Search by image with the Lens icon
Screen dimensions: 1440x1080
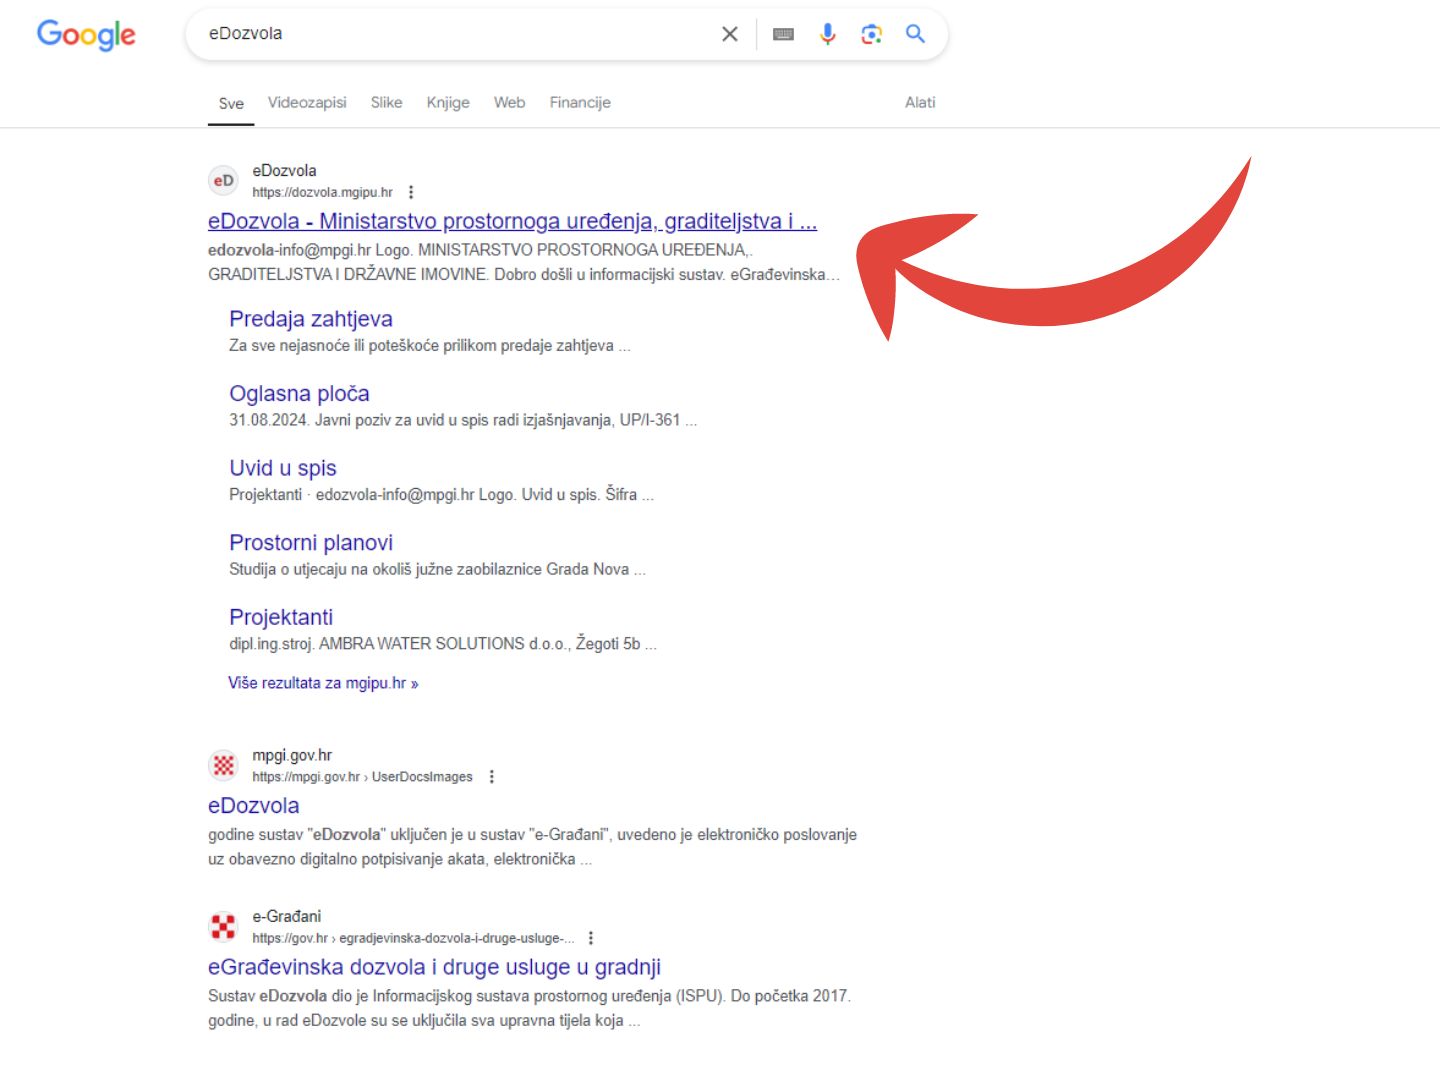(872, 34)
